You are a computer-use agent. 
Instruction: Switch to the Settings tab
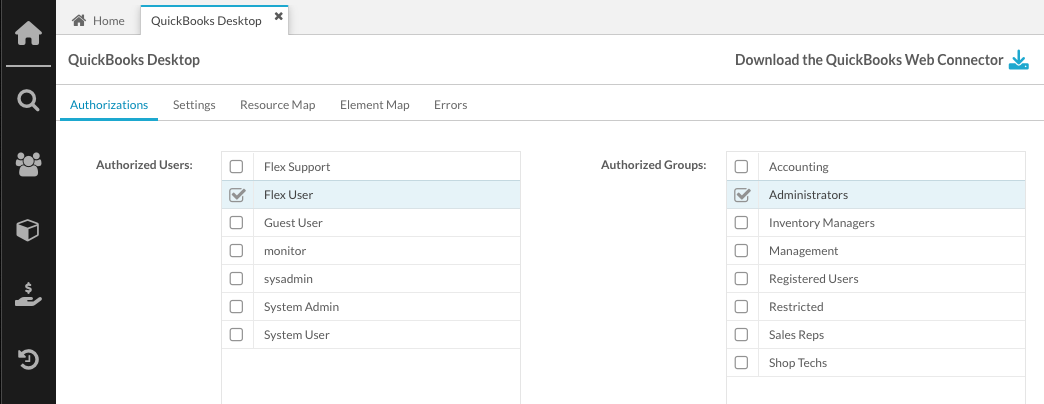pyautogui.click(x=194, y=104)
